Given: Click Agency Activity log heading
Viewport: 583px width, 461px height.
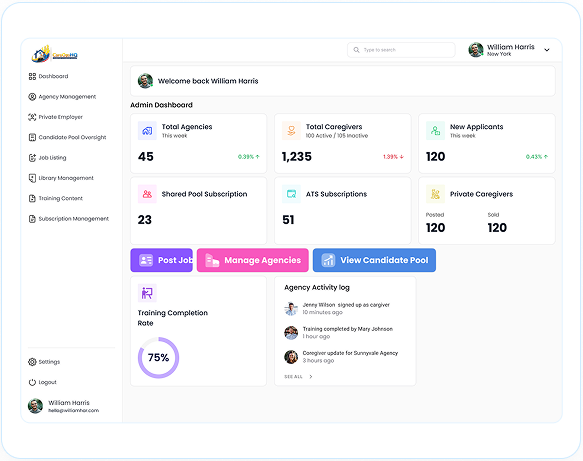Looking at the screenshot, I should [x=317, y=287].
